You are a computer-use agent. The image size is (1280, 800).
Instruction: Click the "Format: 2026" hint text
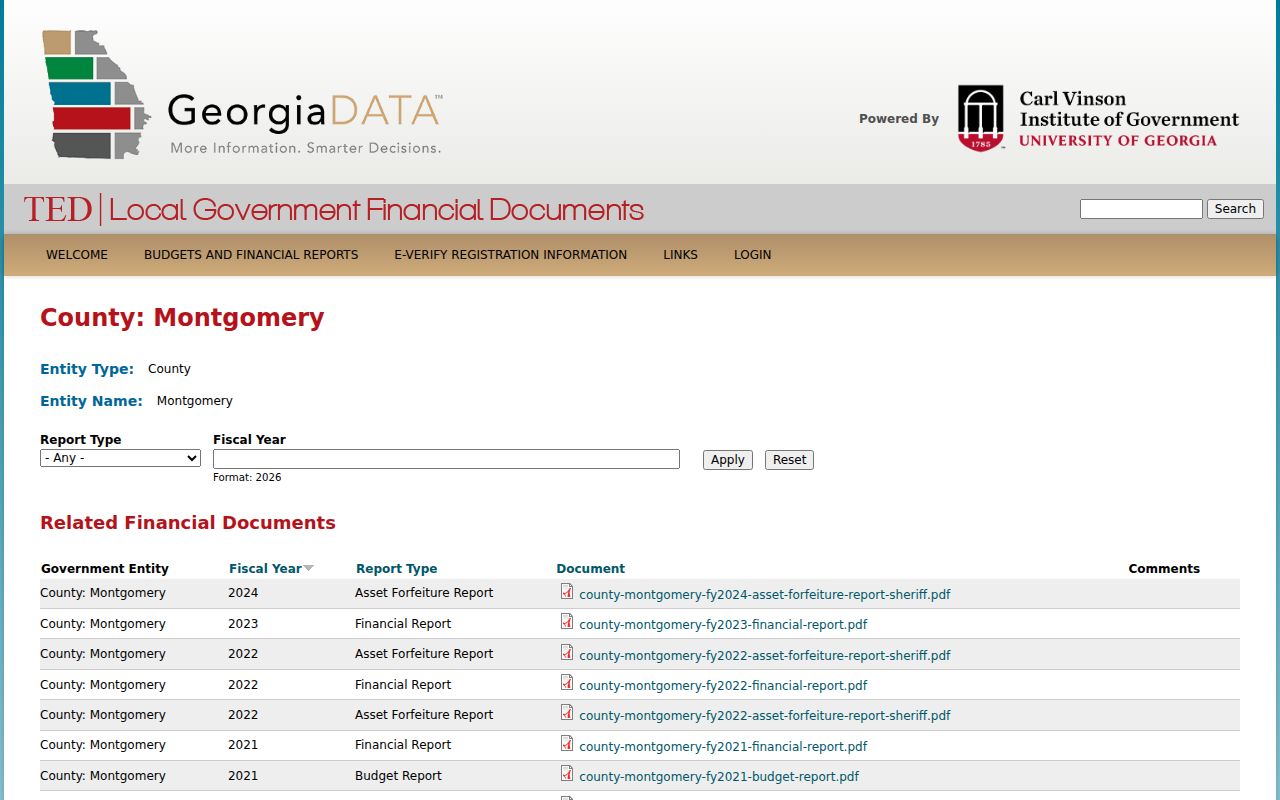247,478
